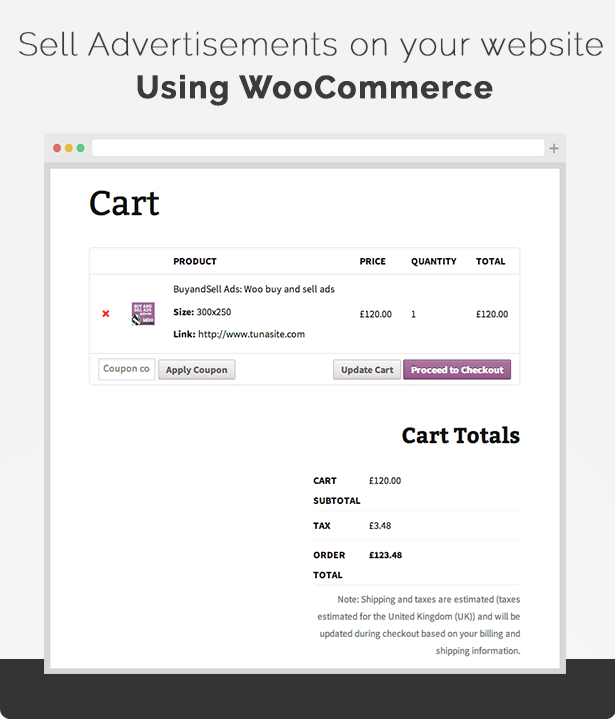The image size is (615, 721).
Task: Select the quantity value 1
Action: (414, 314)
